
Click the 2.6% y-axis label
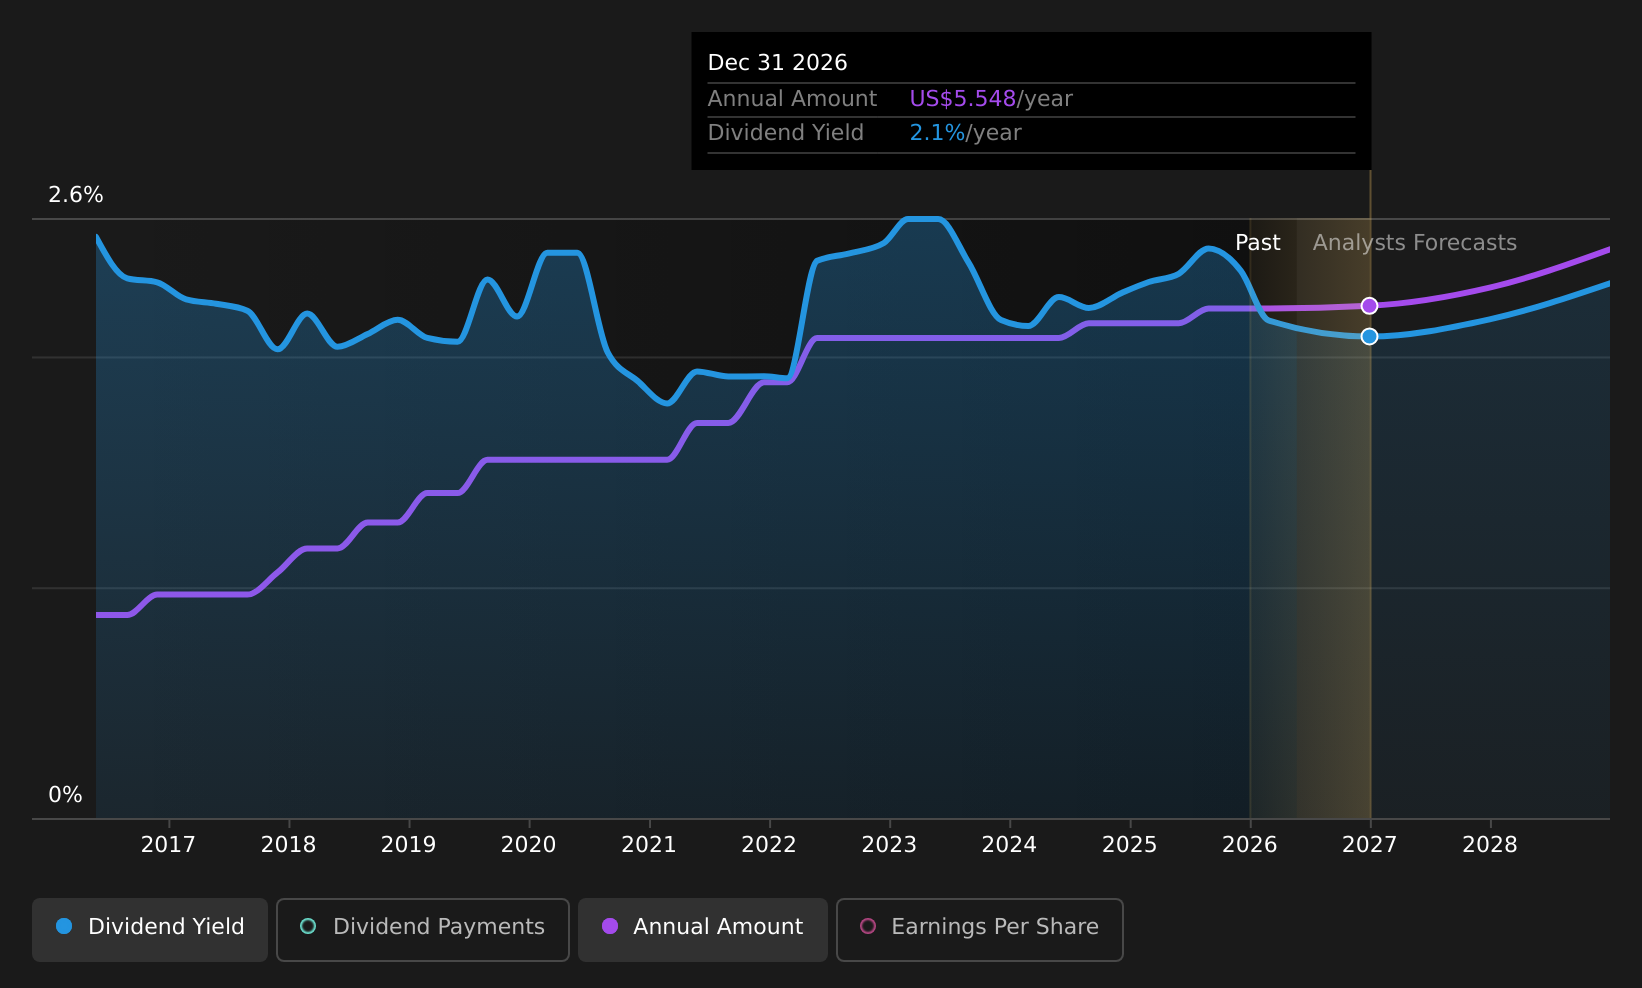pyautogui.click(x=76, y=195)
